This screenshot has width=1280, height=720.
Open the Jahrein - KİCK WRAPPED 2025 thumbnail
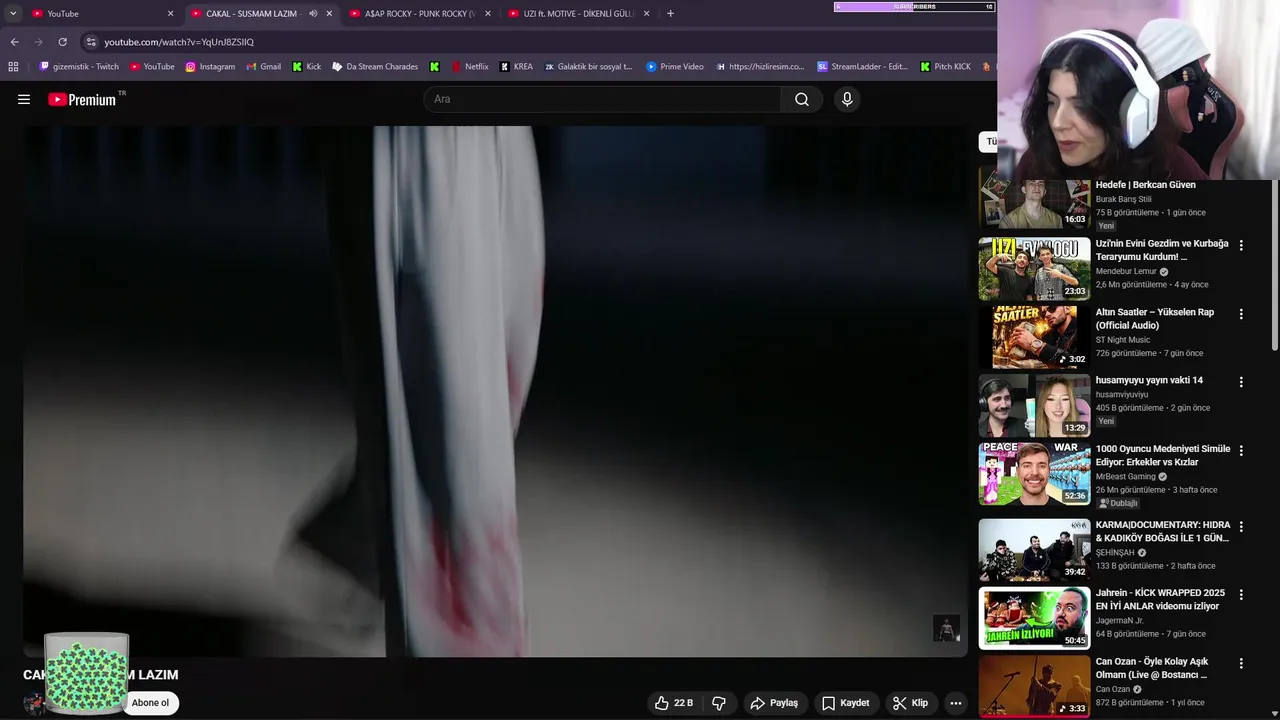(1034, 618)
